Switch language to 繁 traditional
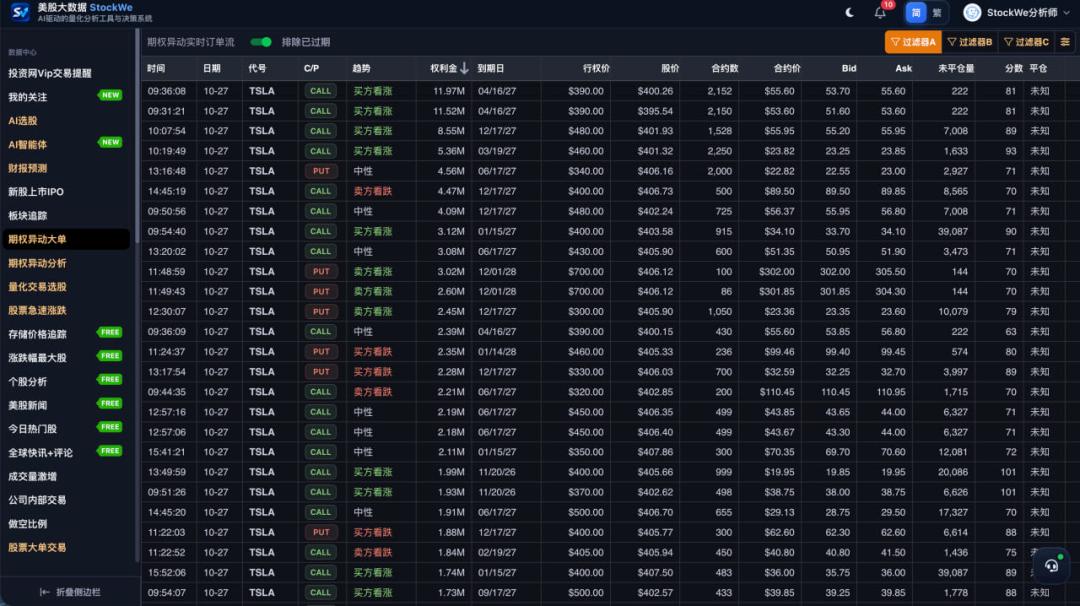This screenshot has width=1080, height=606. 937,12
